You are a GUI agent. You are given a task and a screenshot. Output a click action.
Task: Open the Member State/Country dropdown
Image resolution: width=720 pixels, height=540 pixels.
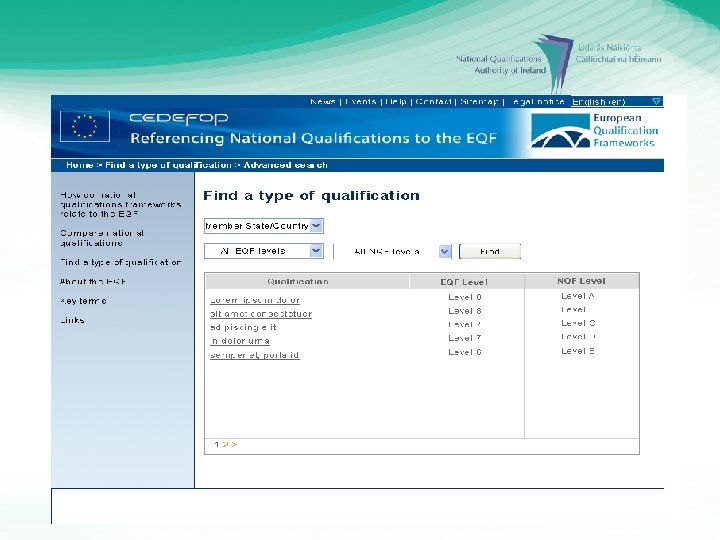tap(264, 226)
